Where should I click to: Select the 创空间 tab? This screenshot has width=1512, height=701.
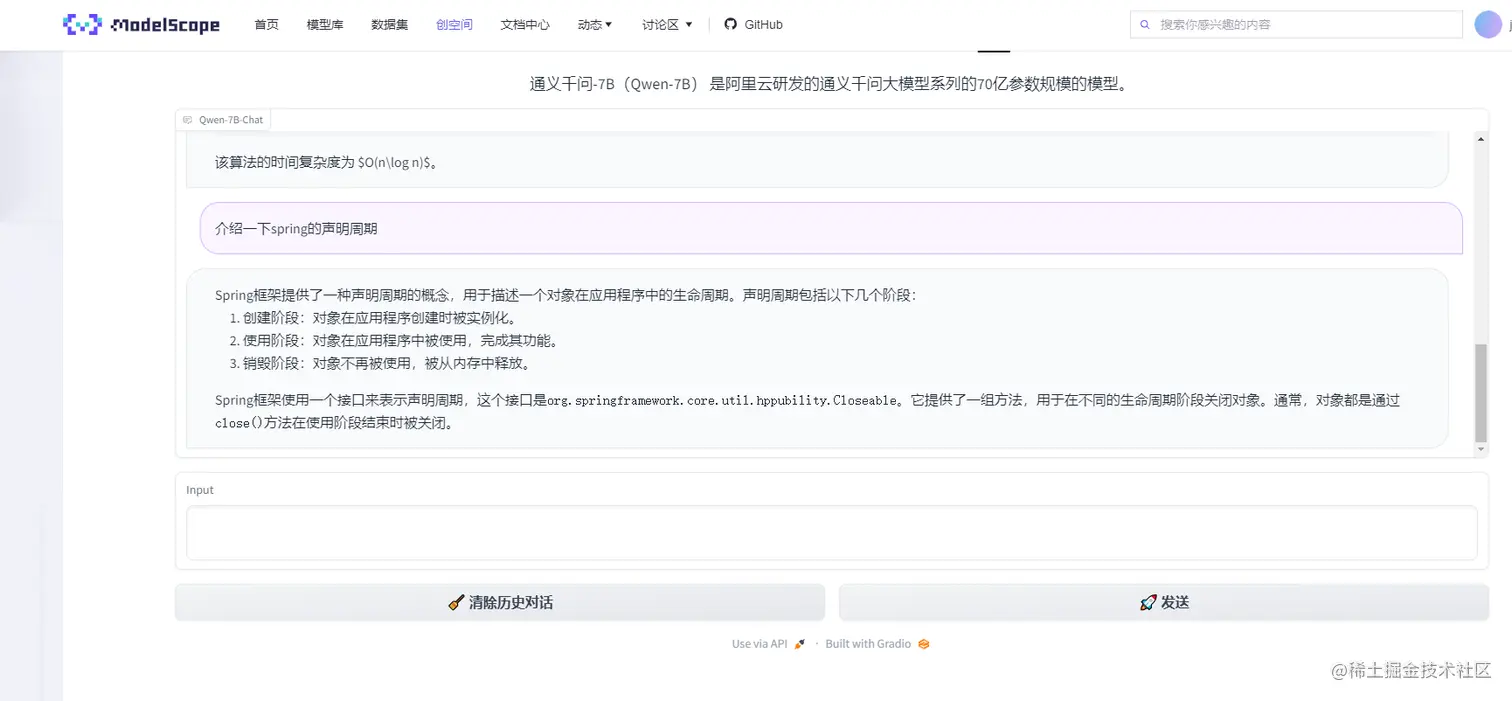click(x=454, y=25)
